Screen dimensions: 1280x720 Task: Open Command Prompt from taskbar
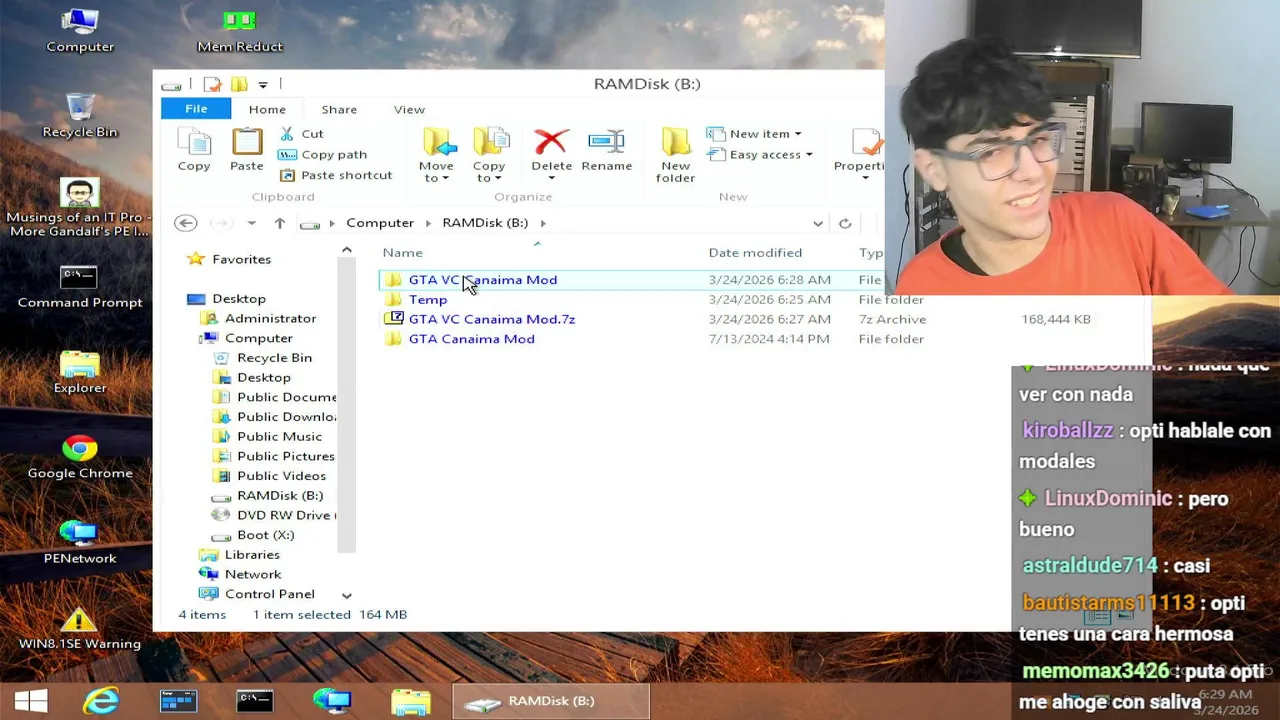pyautogui.click(x=255, y=701)
